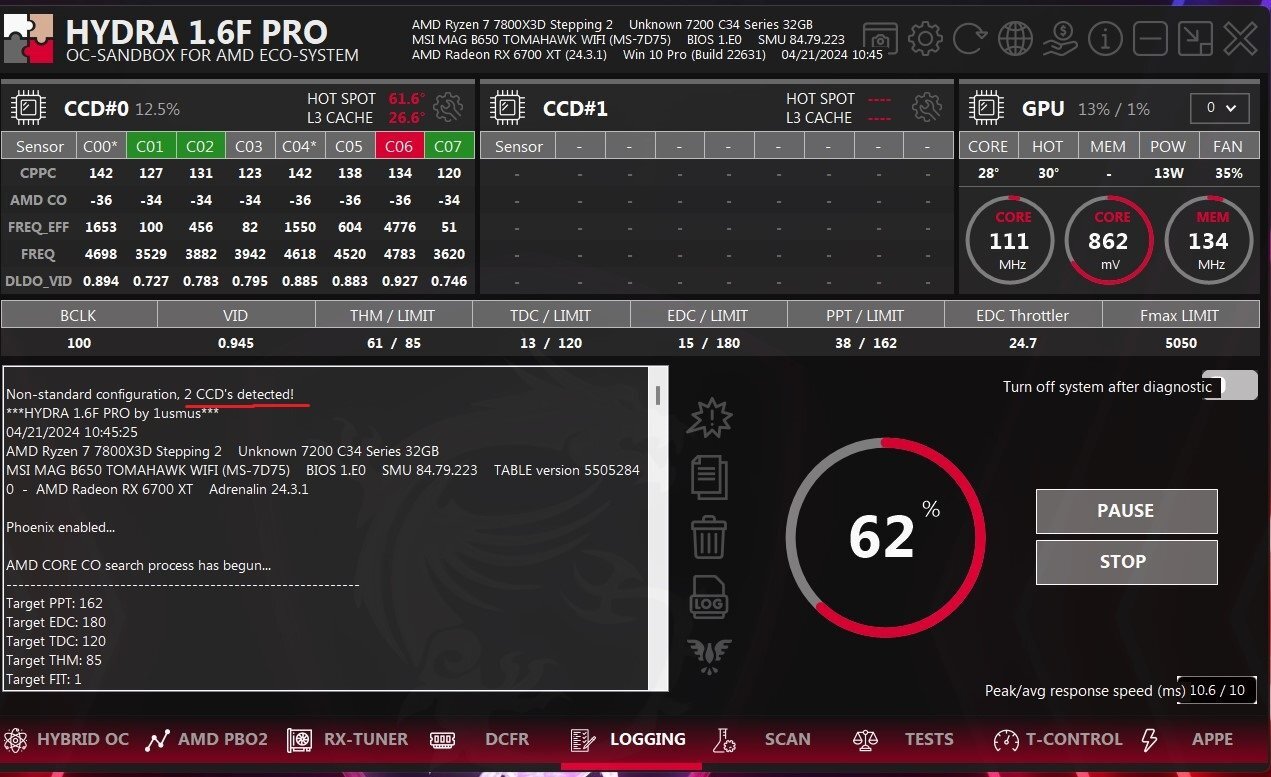
Task: Open the LOG file icon
Action: tap(709, 597)
